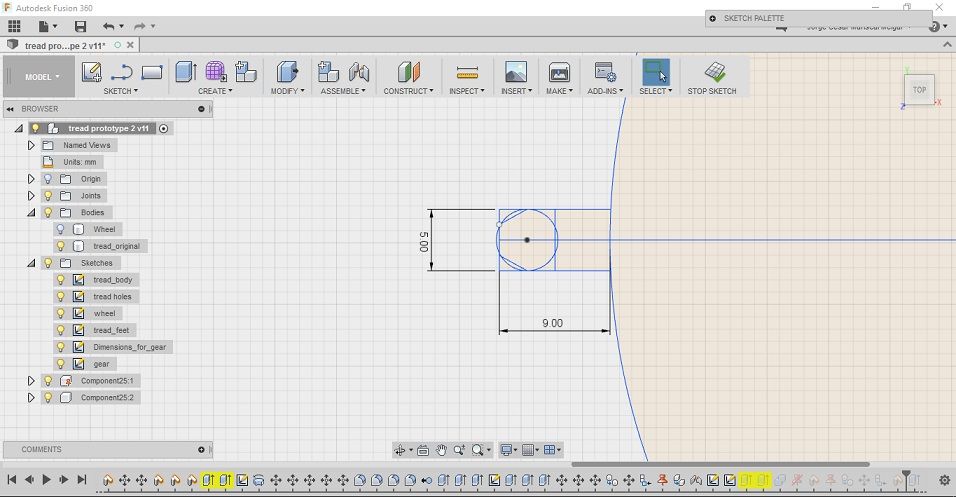Expand the SKETCH PALETTE panel
956x497 pixels.
(712, 18)
